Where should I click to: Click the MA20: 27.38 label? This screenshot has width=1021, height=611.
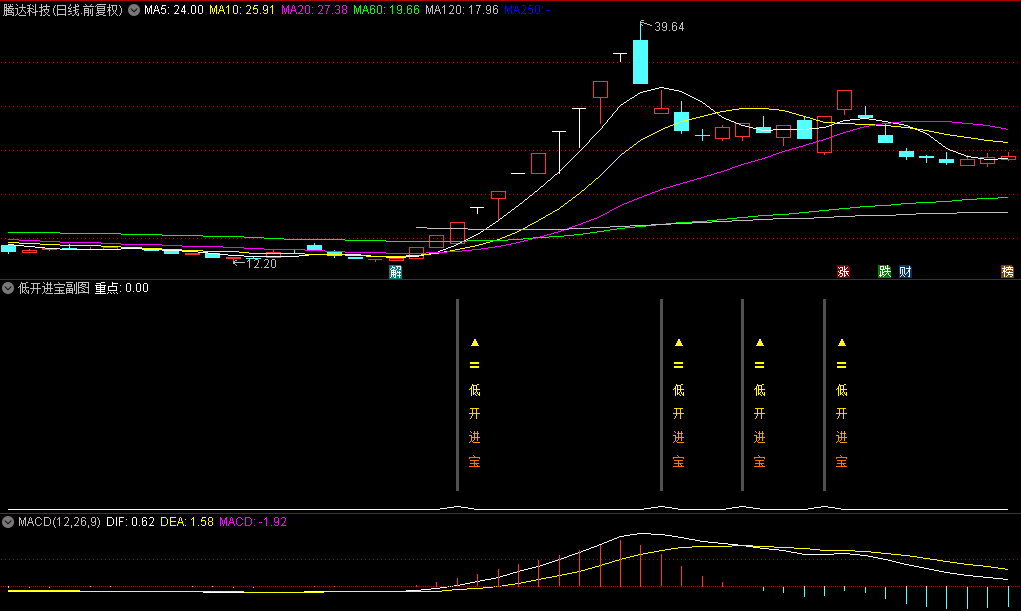(314, 10)
